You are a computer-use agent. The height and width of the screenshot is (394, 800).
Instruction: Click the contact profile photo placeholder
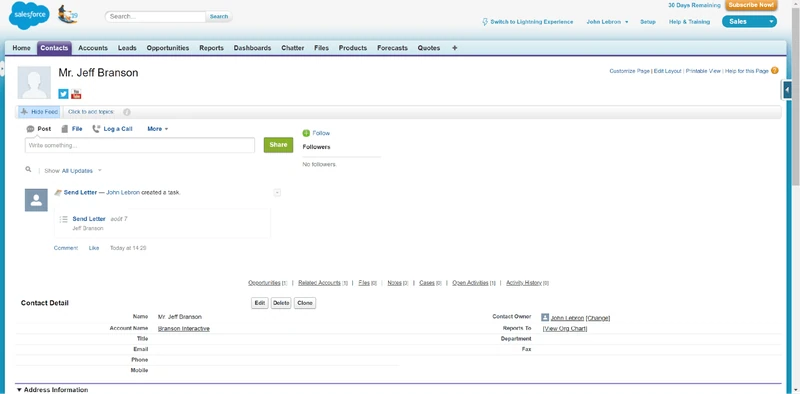(x=34, y=82)
